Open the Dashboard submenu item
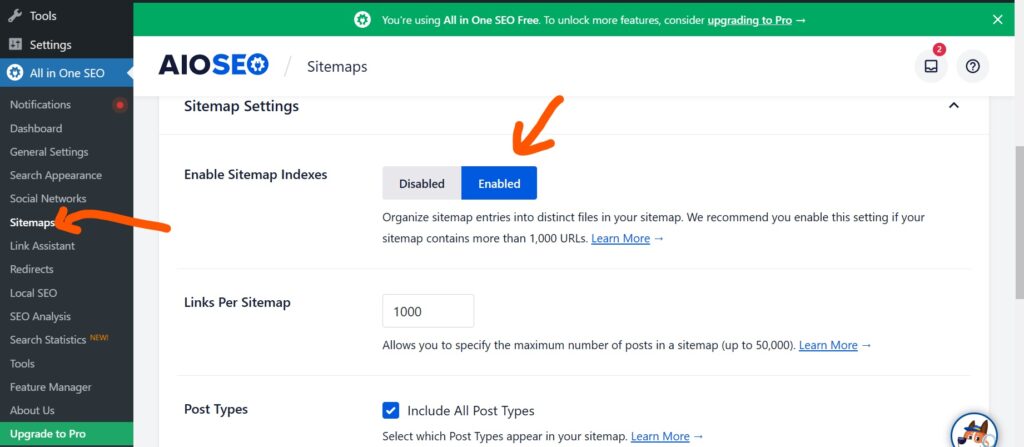1024x447 pixels. point(36,128)
